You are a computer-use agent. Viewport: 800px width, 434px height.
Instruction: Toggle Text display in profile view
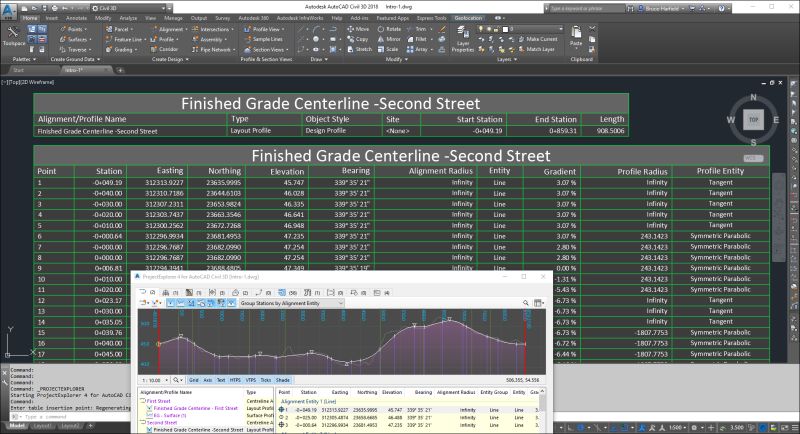pos(221,380)
